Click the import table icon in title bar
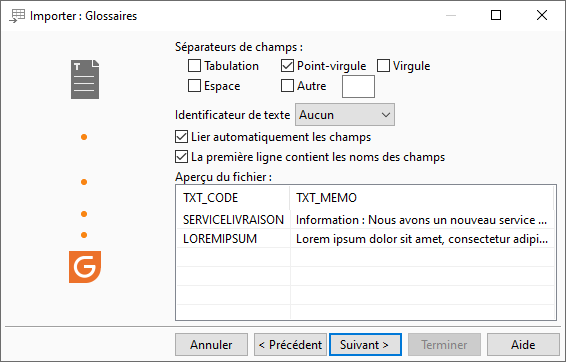Viewport: 566px width, 362px height. 17,16
